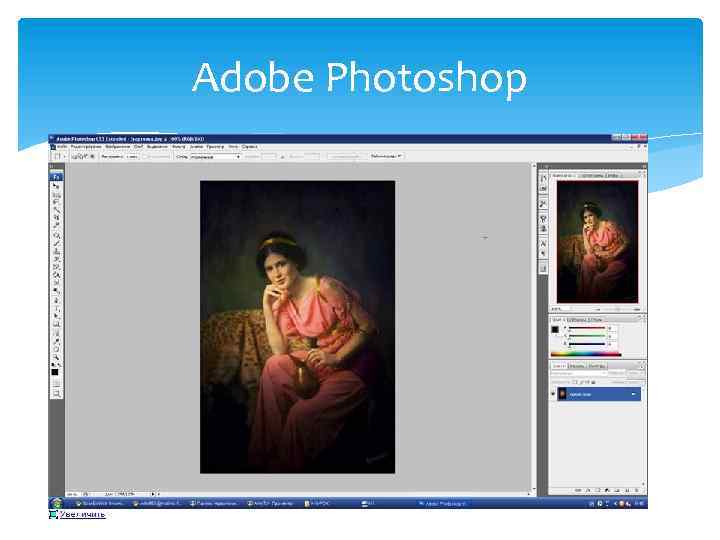The width and height of the screenshot is (720, 540).
Task: Select the Lasso tool
Action: click(56, 202)
